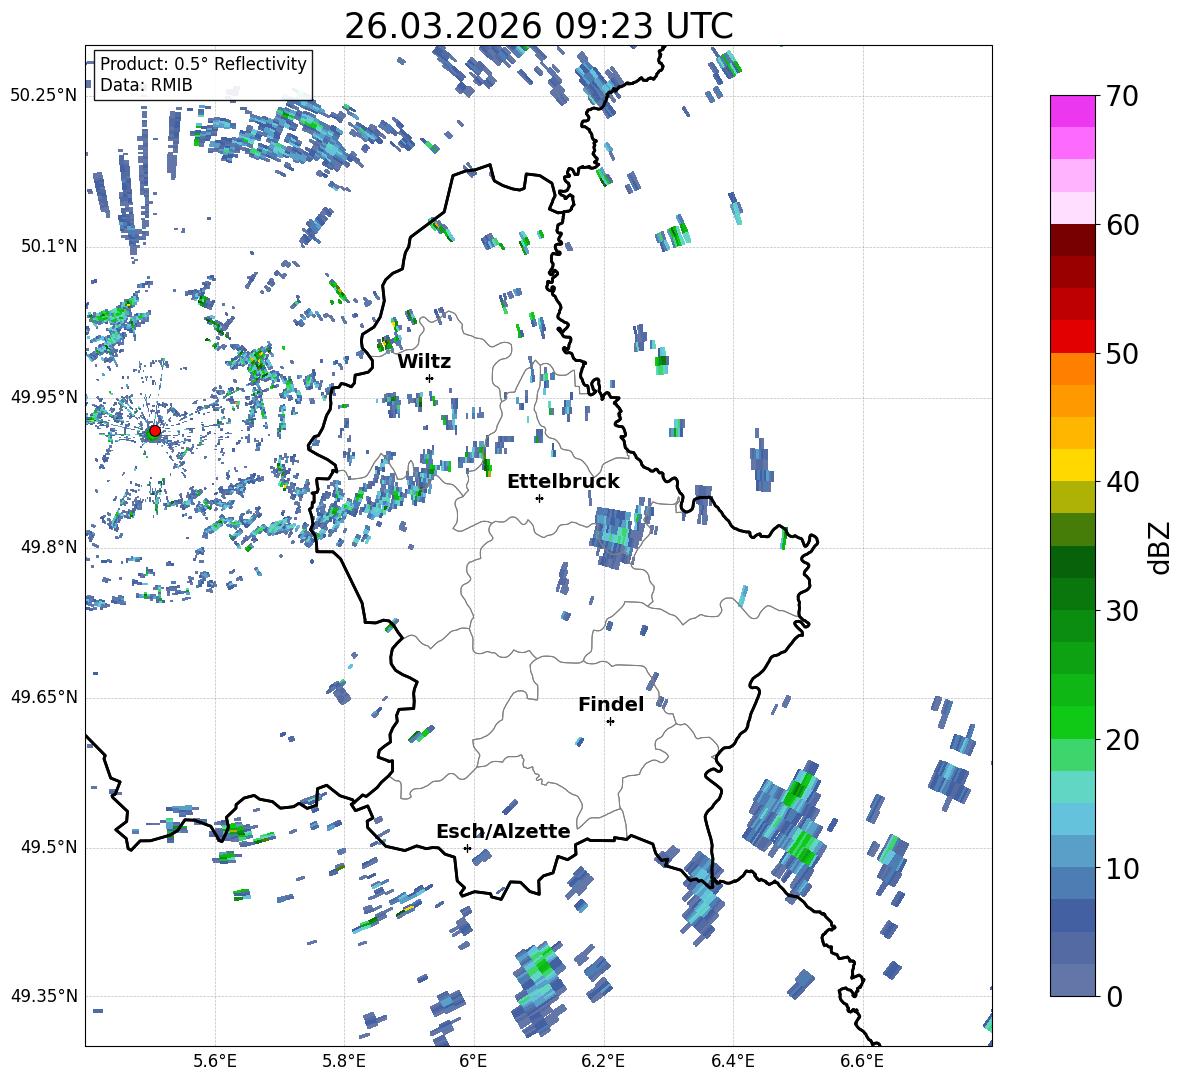Click the 5.8°E longitude label
The height and width of the screenshot is (1081, 1184).
coord(344,1061)
